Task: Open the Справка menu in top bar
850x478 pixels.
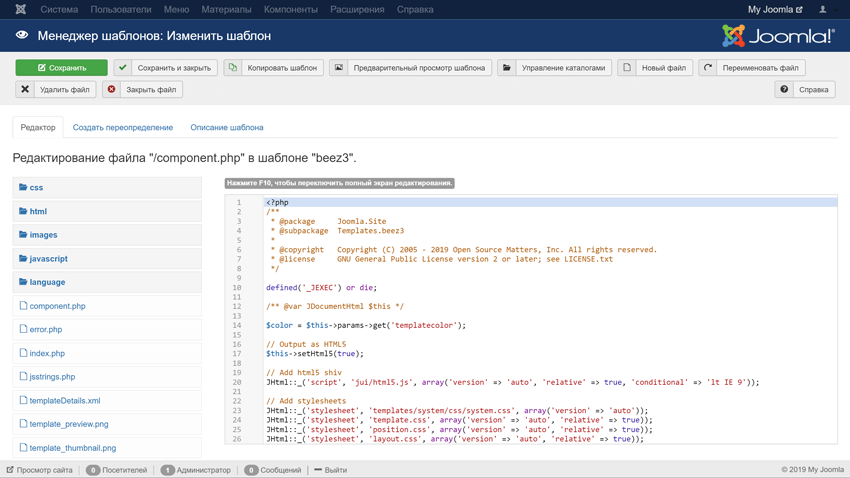Action: pos(415,9)
